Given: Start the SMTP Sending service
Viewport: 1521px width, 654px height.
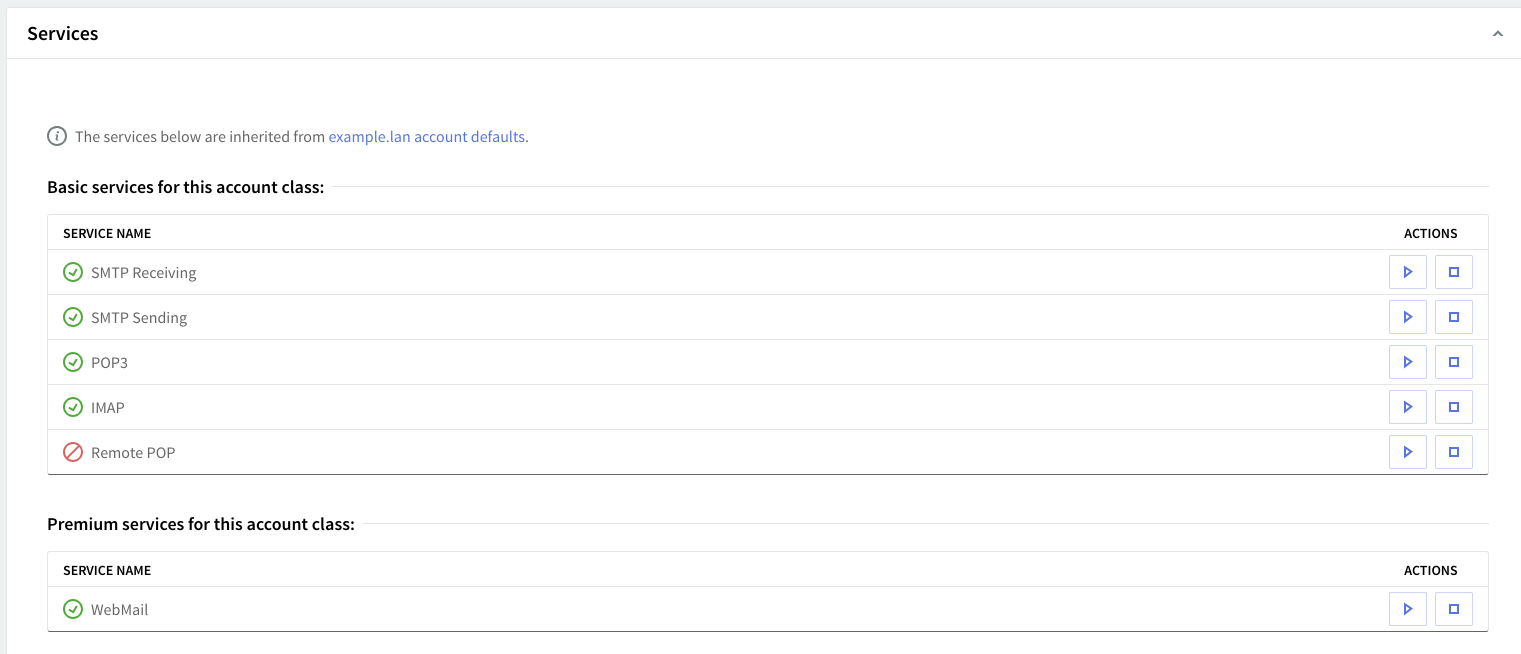Looking at the screenshot, I should click(1407, 317).
